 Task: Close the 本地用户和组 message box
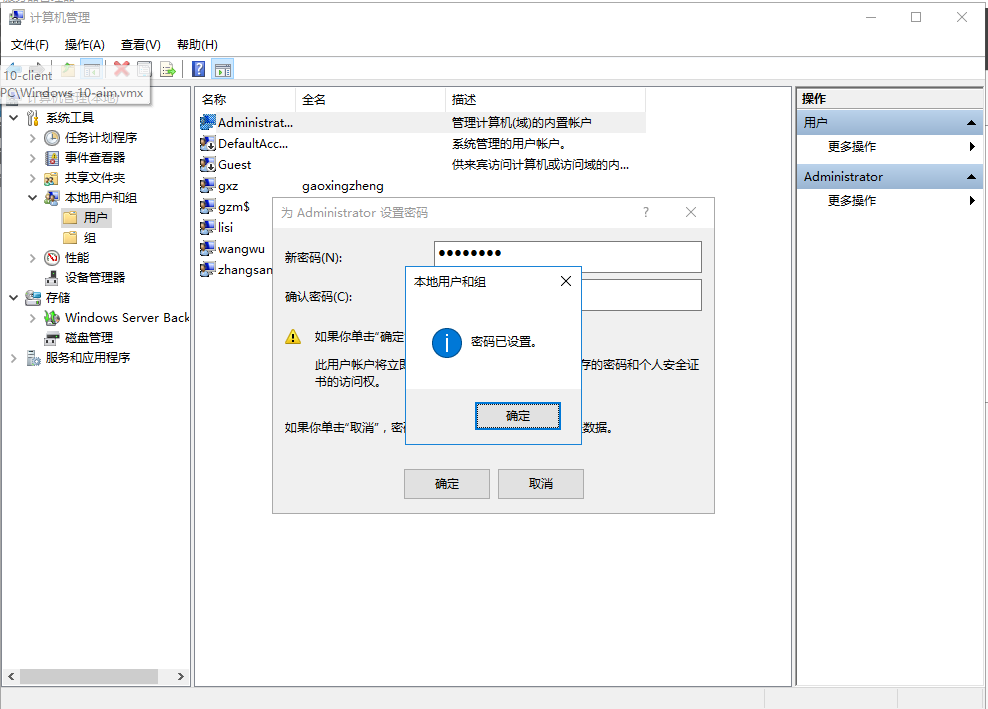click(x=566, y=281)
